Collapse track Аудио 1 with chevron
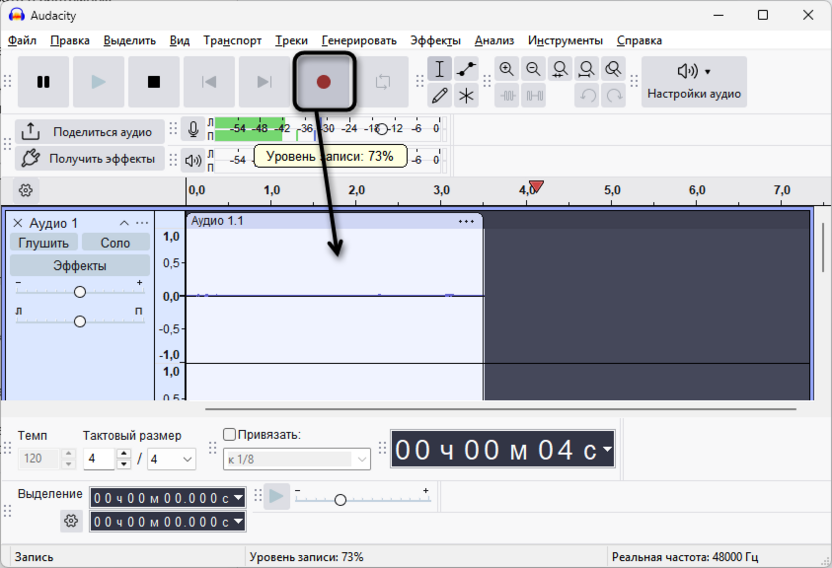832x568 pixels. [x=124, y=223]
